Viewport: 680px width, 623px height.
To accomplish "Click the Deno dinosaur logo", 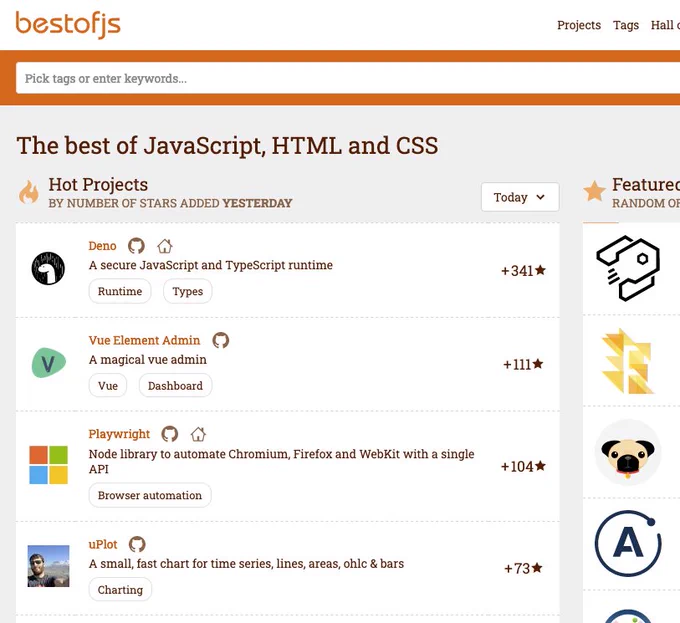I will tap(48, 268).
